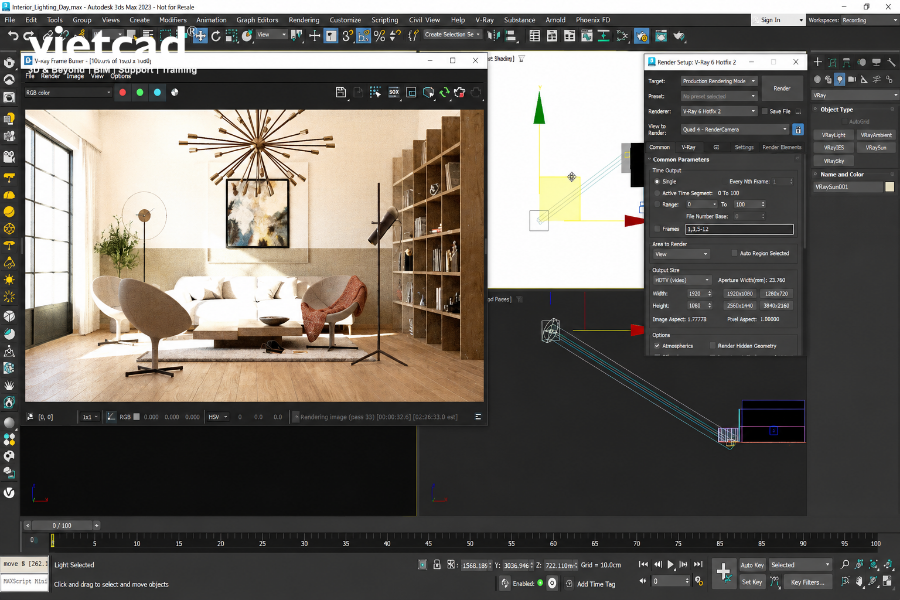Click the large Set Keys plus icon
This screenshot has width=900, height=600.
723,572
